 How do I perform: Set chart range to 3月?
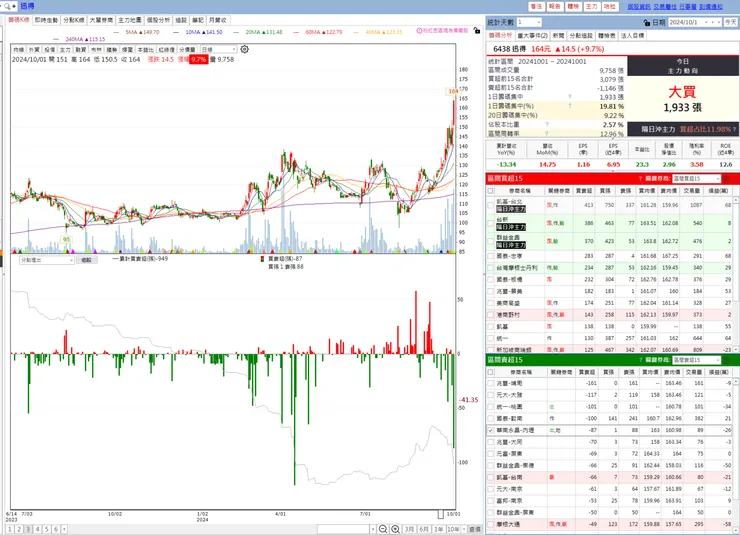click(x=409, y=529)
